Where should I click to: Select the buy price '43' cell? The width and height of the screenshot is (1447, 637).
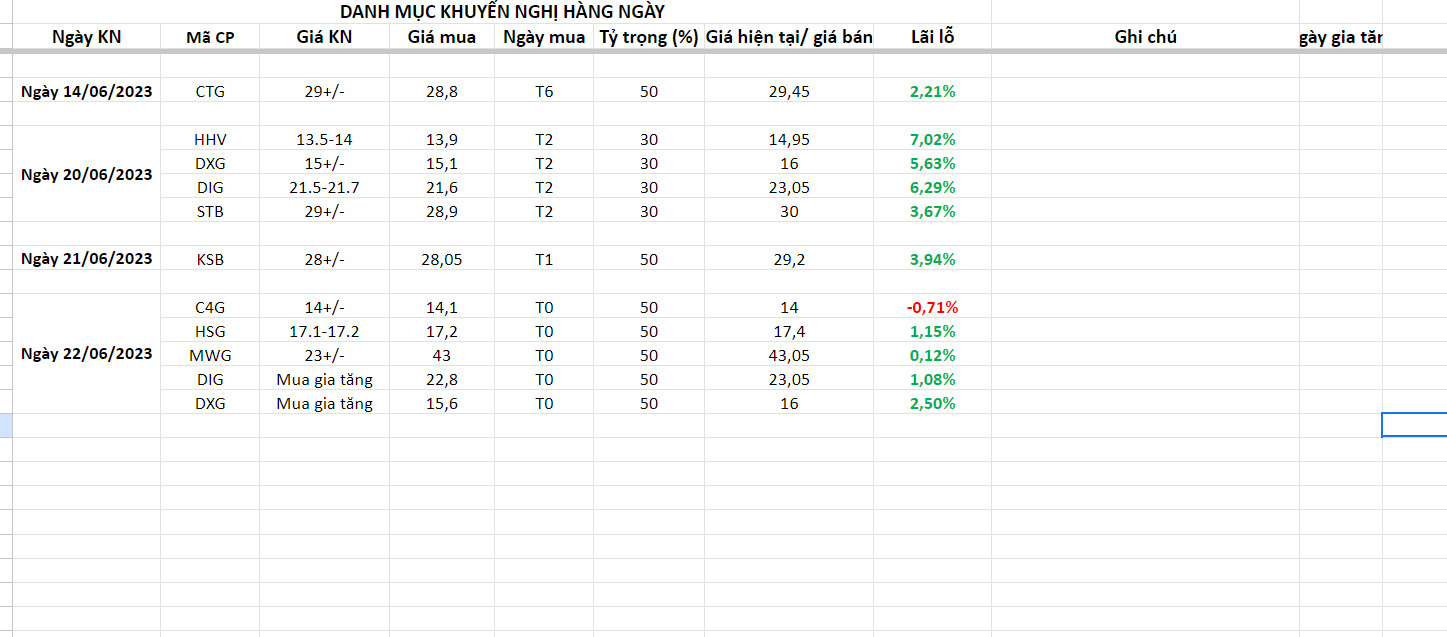point(442,355)
